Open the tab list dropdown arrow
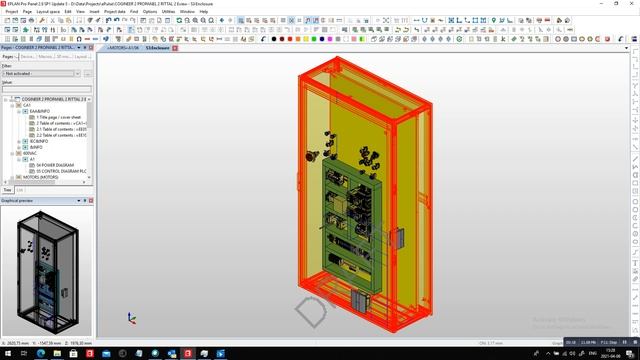Screen dimensions: 640x360 tap(627, 48)
